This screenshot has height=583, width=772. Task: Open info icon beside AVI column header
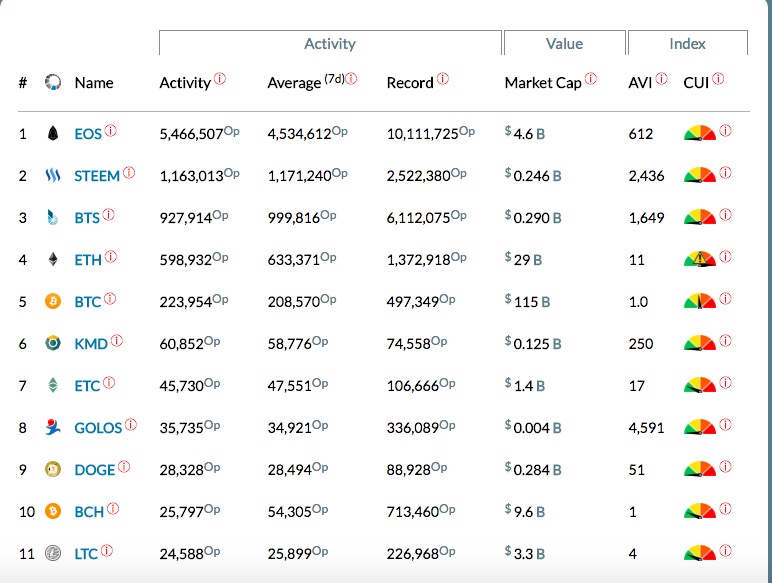tap(662, 79)
